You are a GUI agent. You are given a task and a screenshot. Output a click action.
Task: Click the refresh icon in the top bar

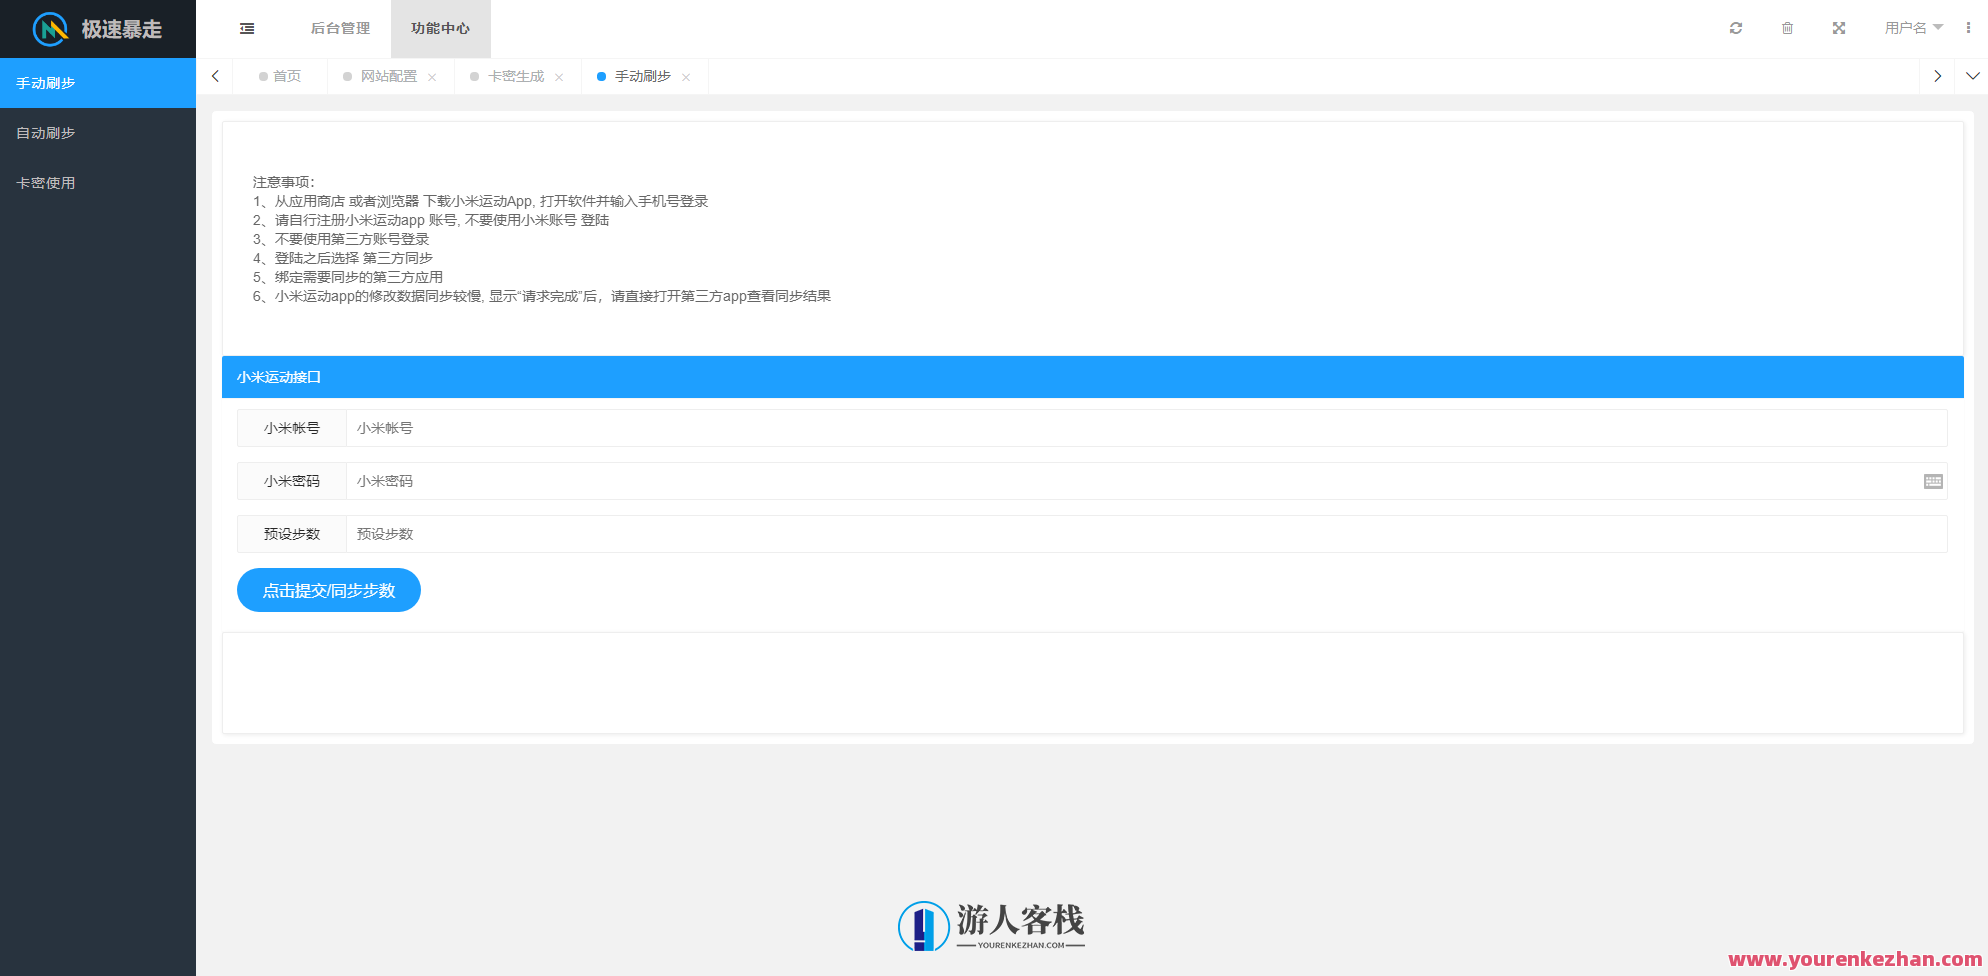[x=1736, y=28]
